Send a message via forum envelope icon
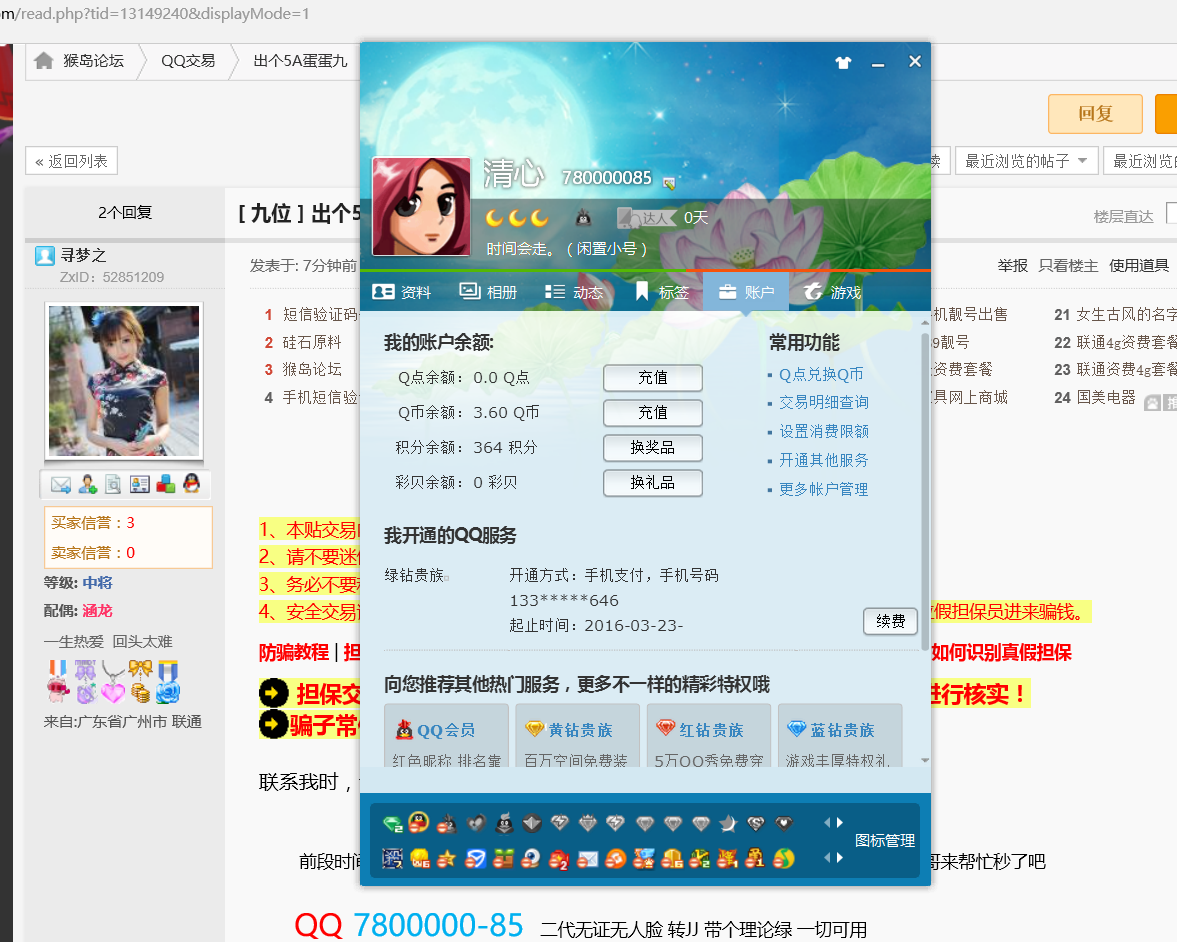Viewport: 1177px width, 942px height. tap(61, 485)
